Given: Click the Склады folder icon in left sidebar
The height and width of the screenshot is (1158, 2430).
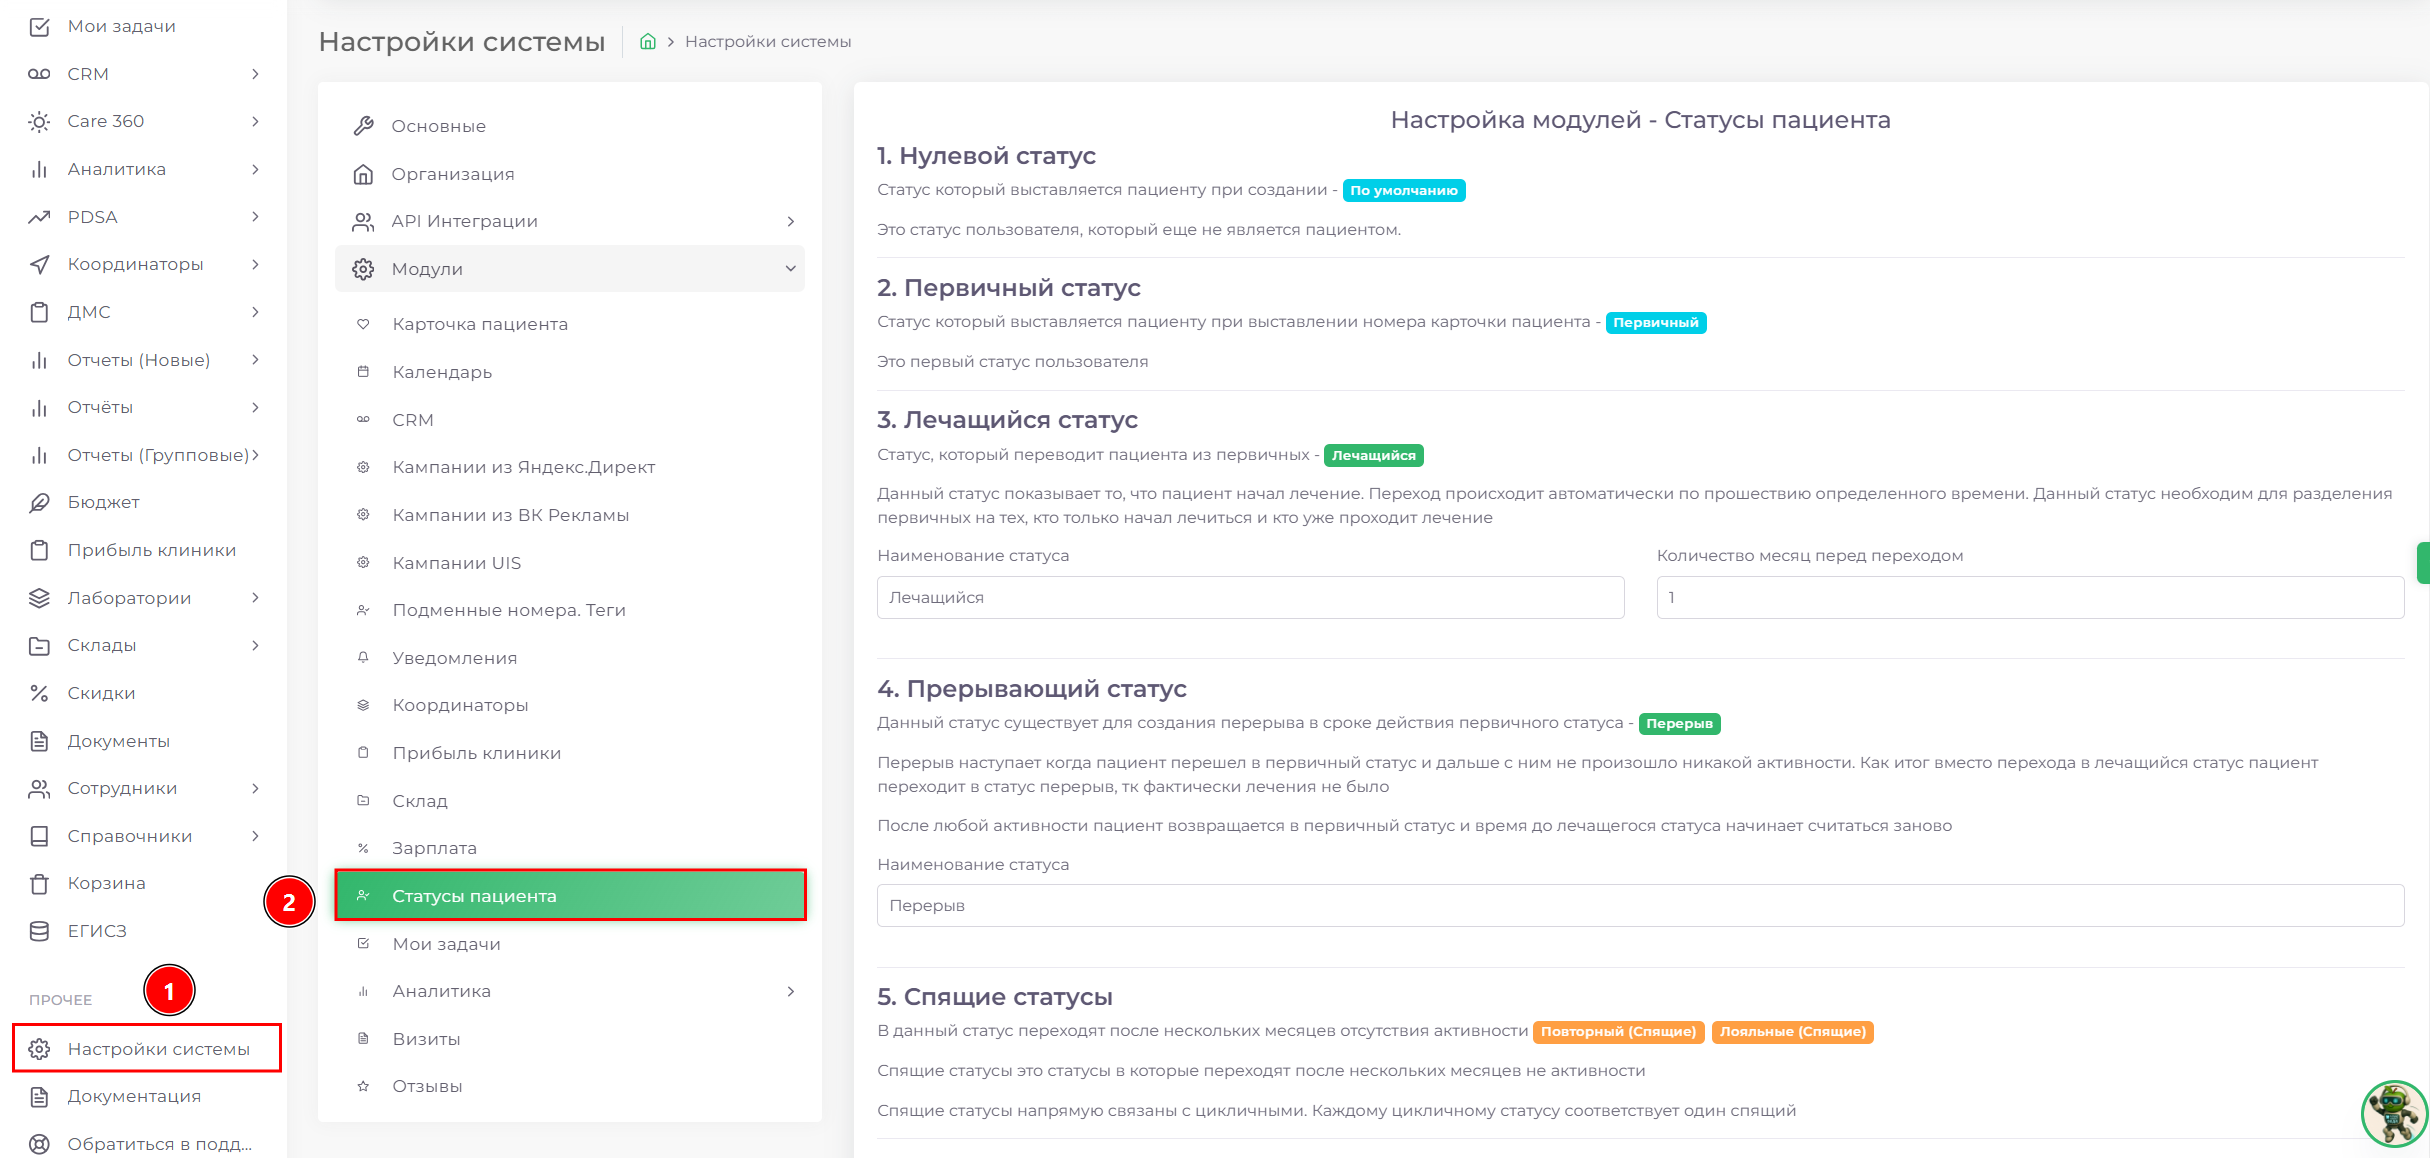Looking at the screenshot, I should 39,646.
